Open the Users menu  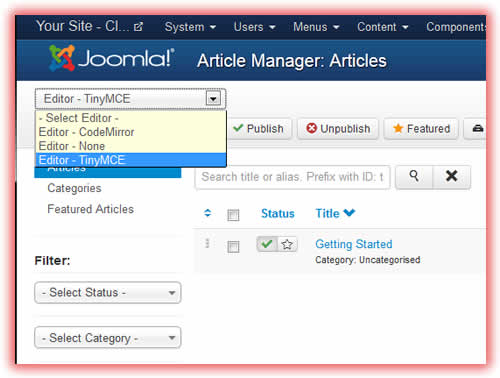(x=254, y=27)
